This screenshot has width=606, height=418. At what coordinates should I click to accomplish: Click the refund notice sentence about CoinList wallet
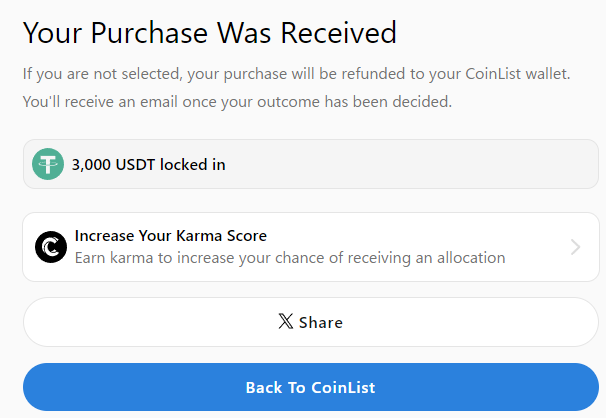pos(296,74)
